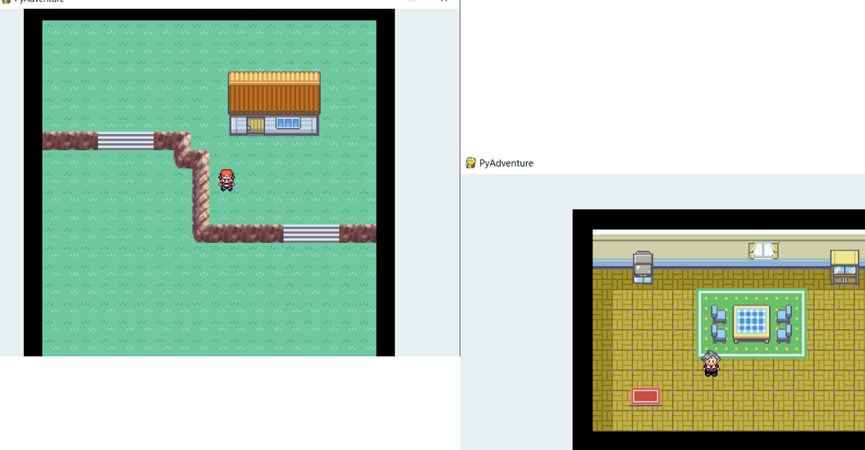Viewport: 865px width, 450px height.
Task: Click the red doormat on the floor
Action: tap(645, 397)
